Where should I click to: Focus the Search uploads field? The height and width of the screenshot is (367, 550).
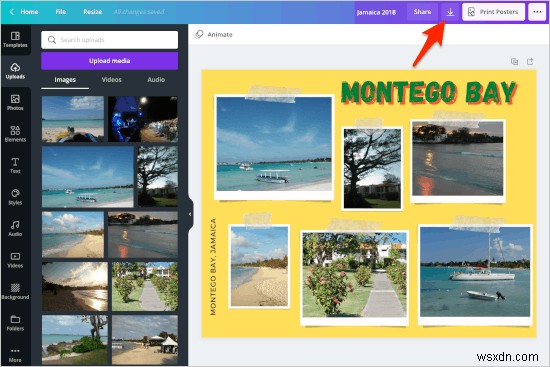(x=109, y=40)
